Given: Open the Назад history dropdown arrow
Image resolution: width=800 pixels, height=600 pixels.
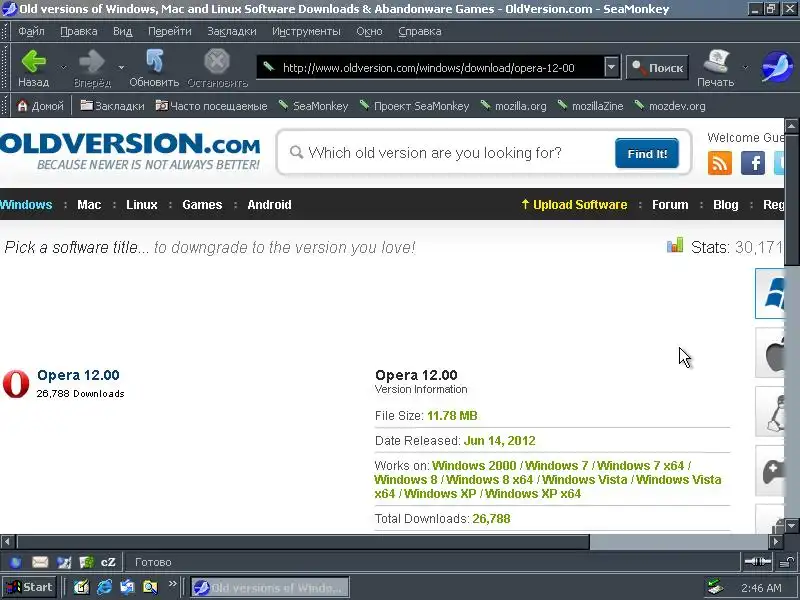Looking at the screenshot, I should [63, 67].
